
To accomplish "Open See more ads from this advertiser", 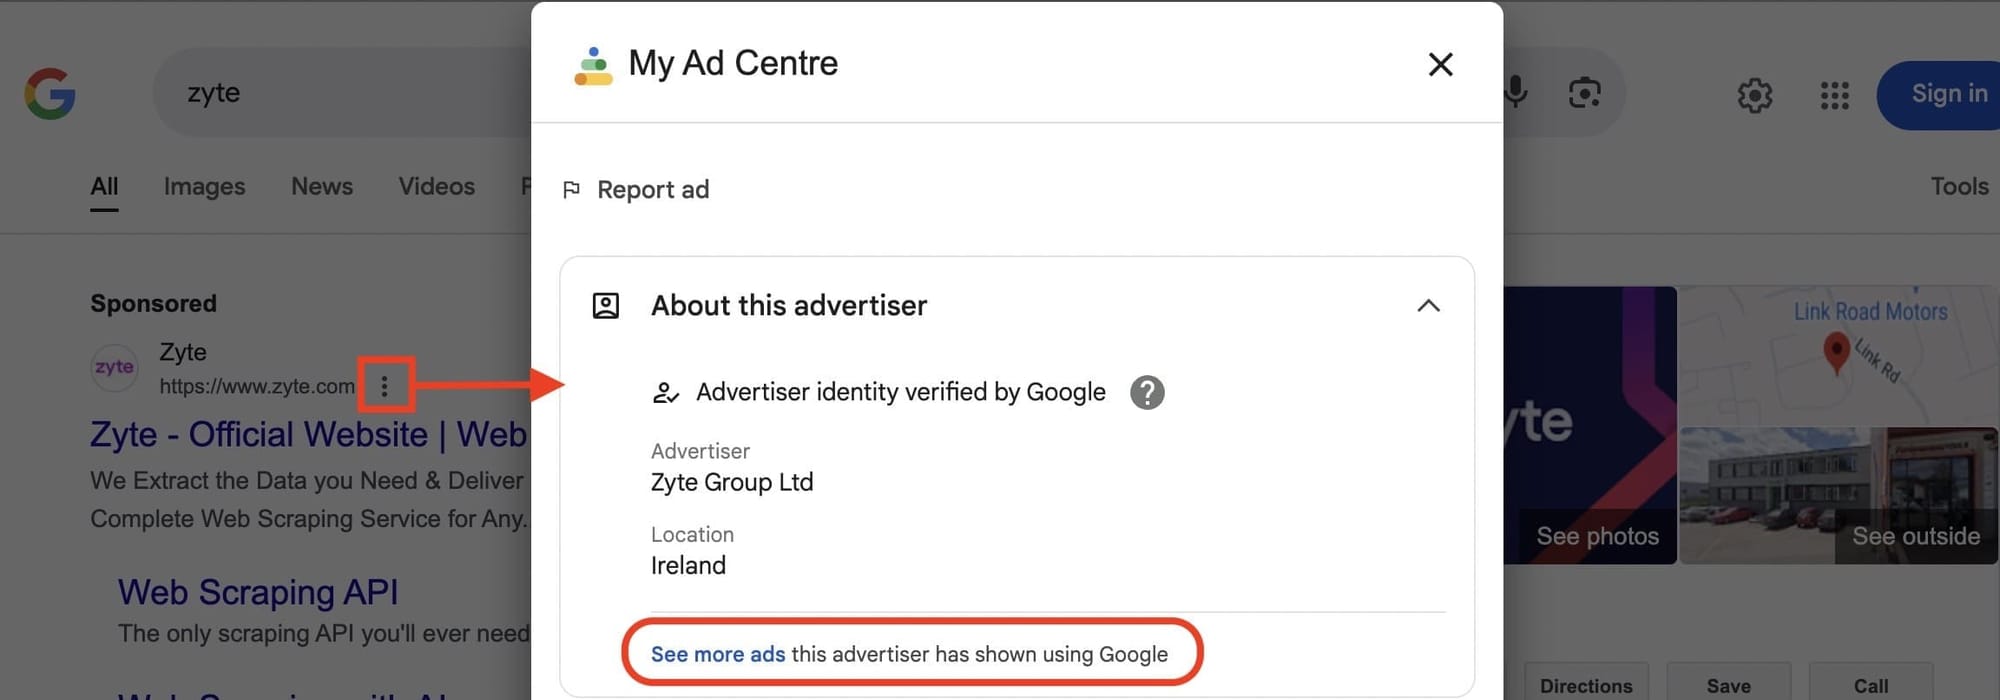I will [x=717, y=654].
